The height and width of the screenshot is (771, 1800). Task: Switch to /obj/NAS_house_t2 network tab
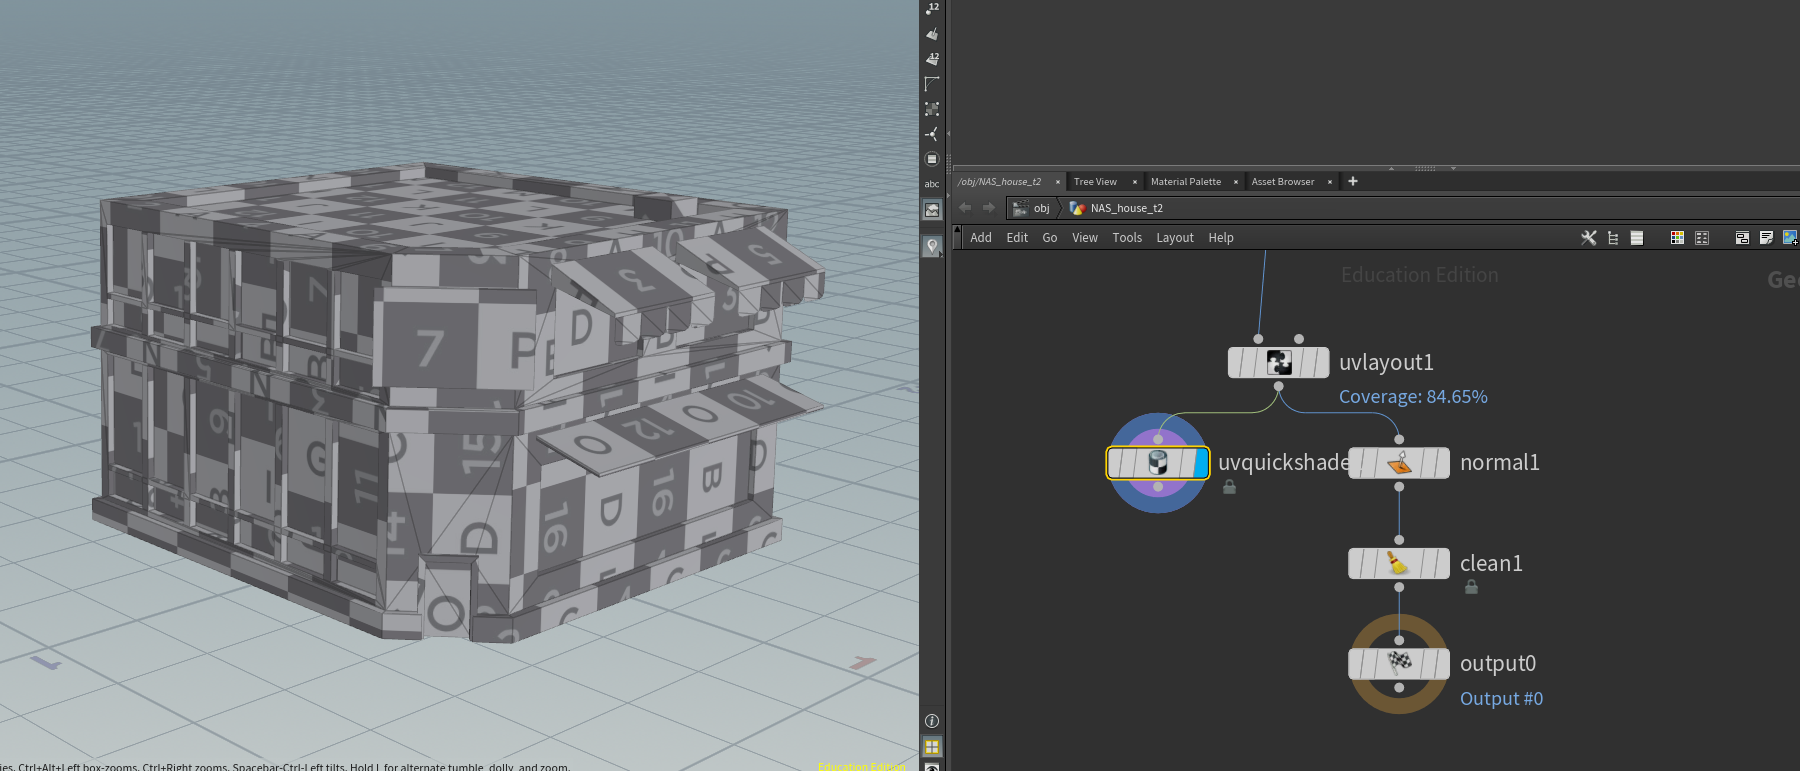999,182
